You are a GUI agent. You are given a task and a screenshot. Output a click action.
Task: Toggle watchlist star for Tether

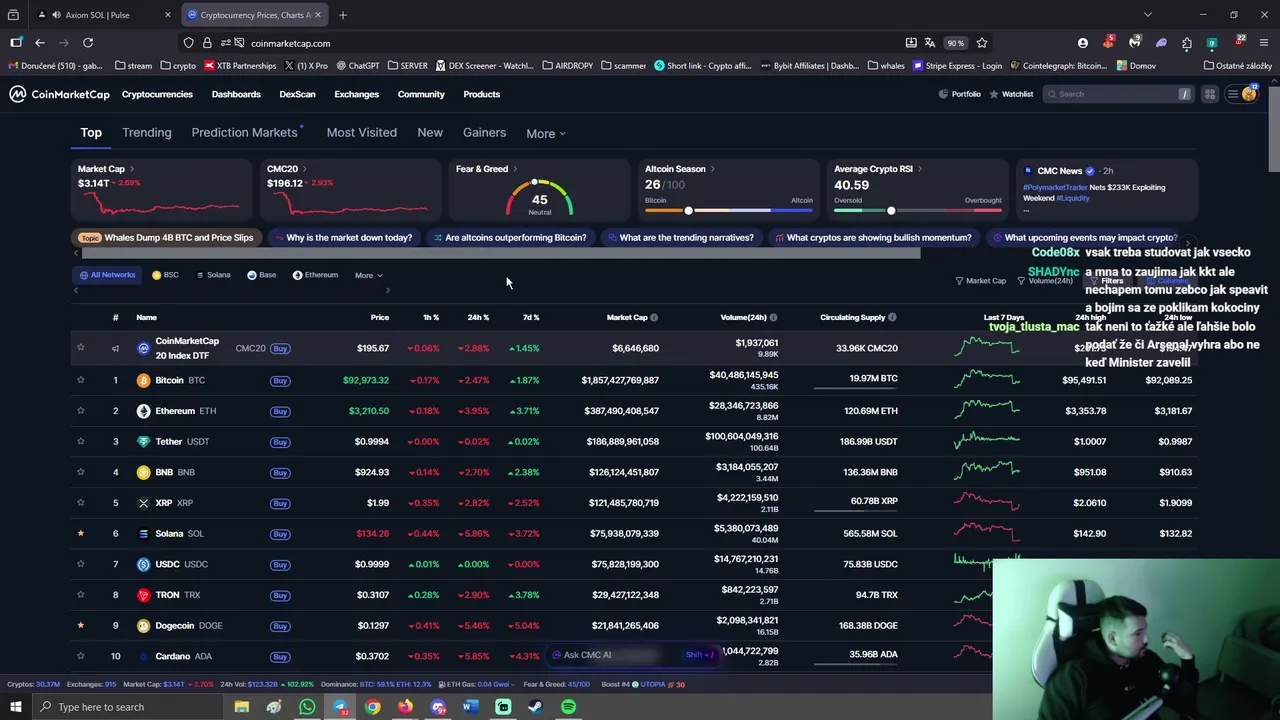[81, 441]
